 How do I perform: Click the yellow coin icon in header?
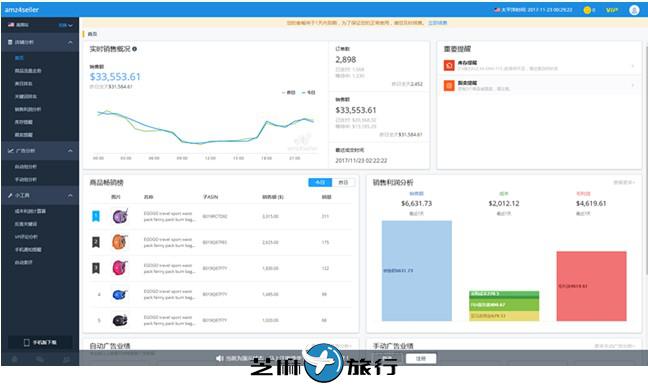click(x=587, y=10)
